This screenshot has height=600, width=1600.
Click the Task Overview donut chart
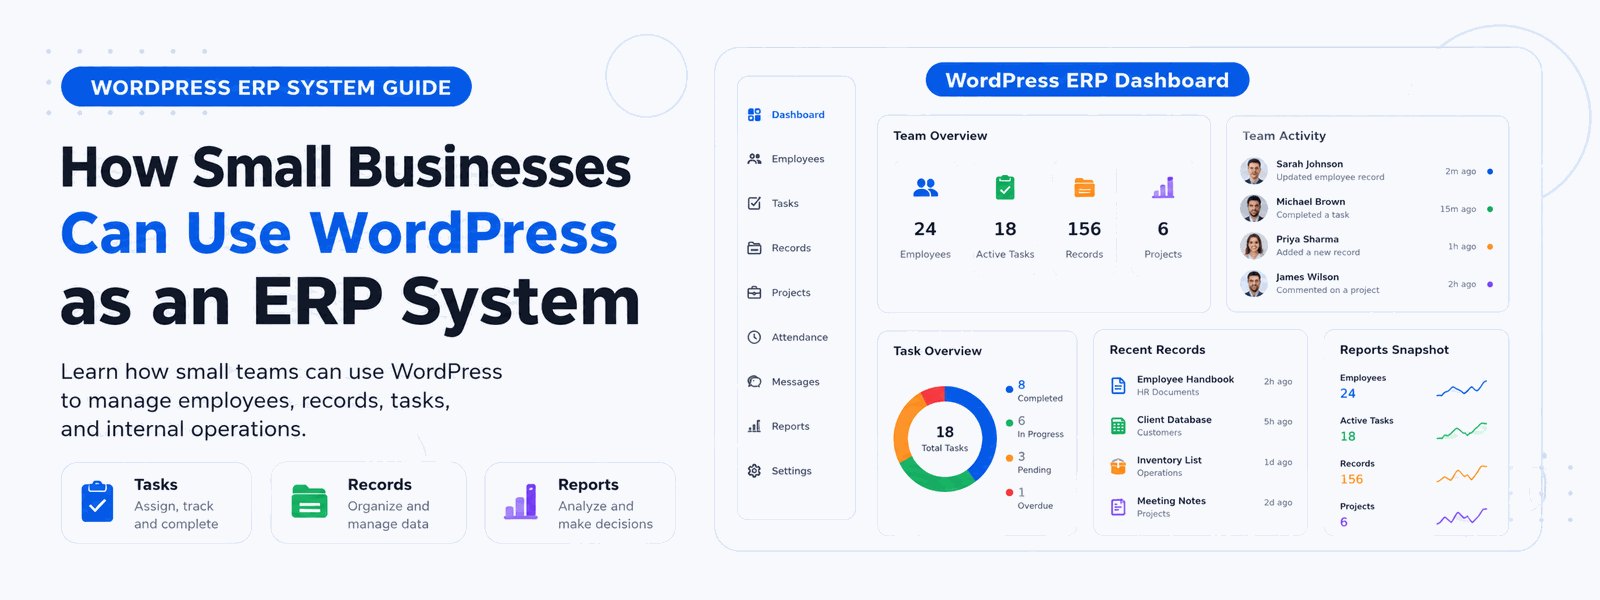[x=945, y=439]
